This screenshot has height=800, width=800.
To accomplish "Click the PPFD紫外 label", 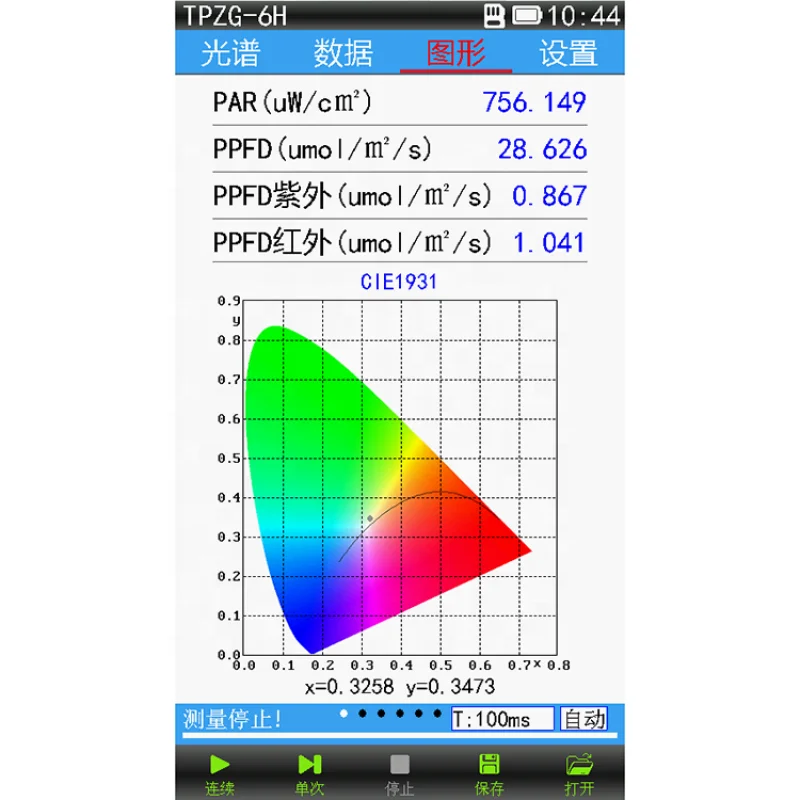I will click(352, 196).
